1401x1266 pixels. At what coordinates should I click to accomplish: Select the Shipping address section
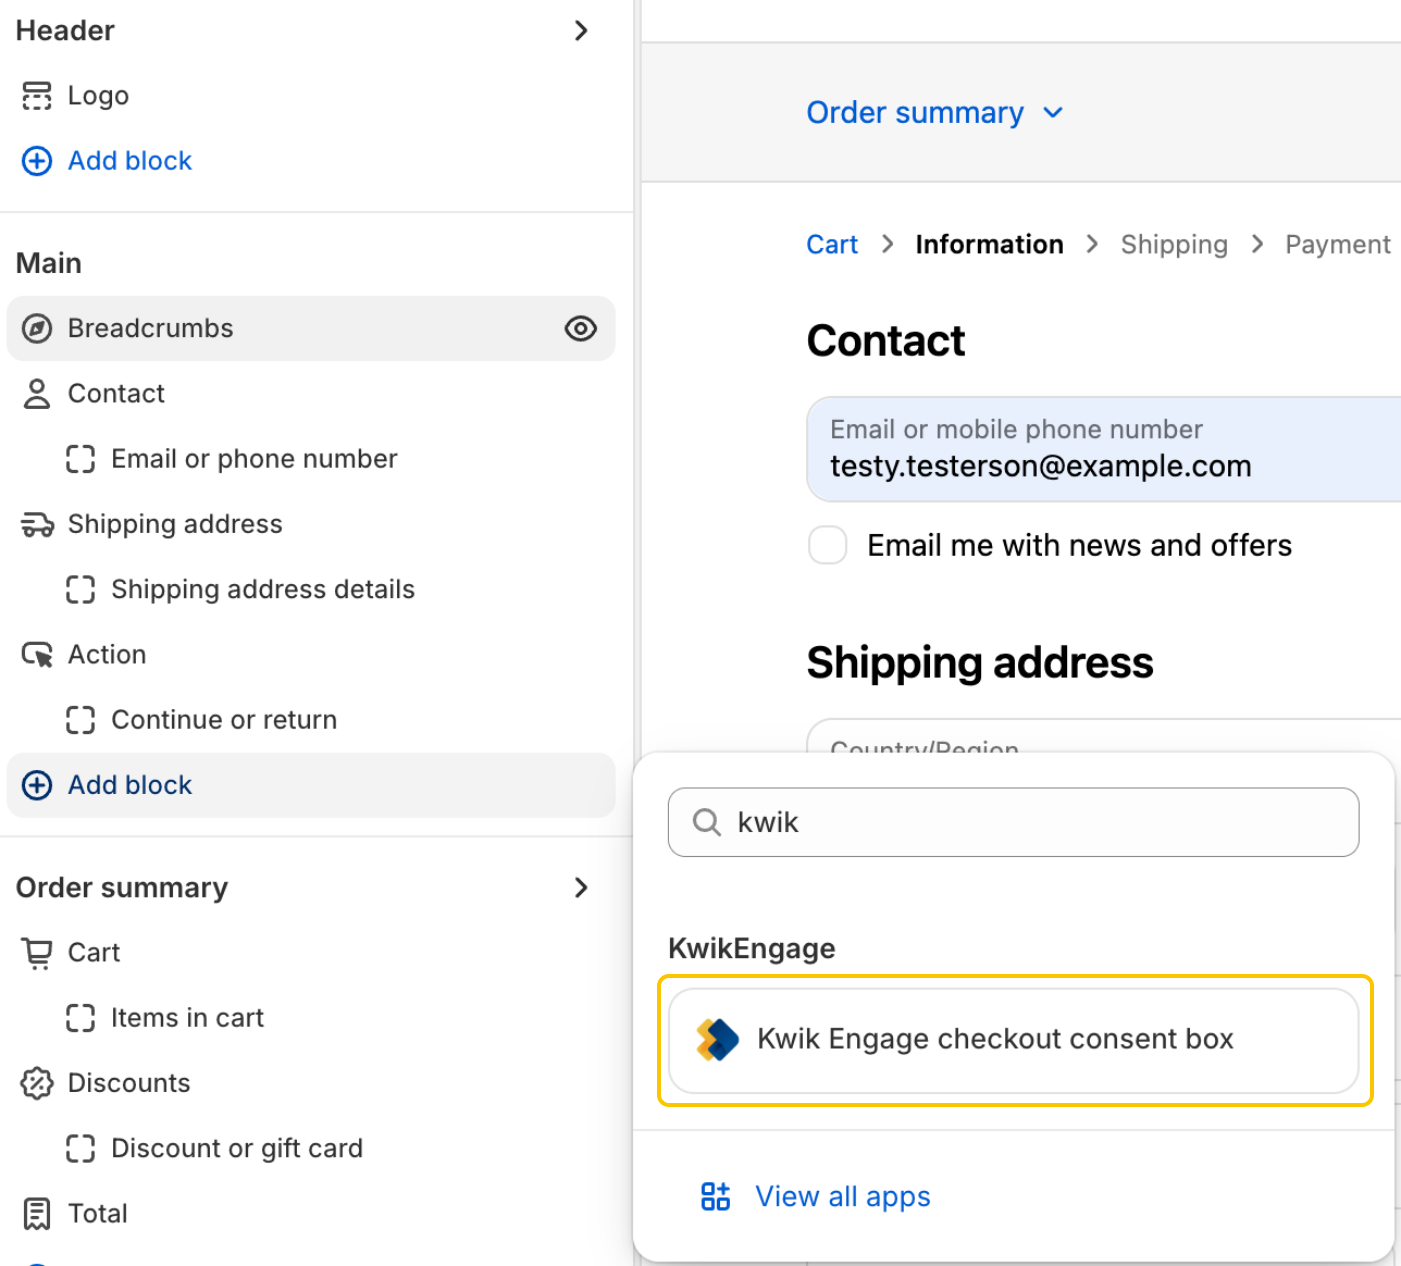pos(311,524)
